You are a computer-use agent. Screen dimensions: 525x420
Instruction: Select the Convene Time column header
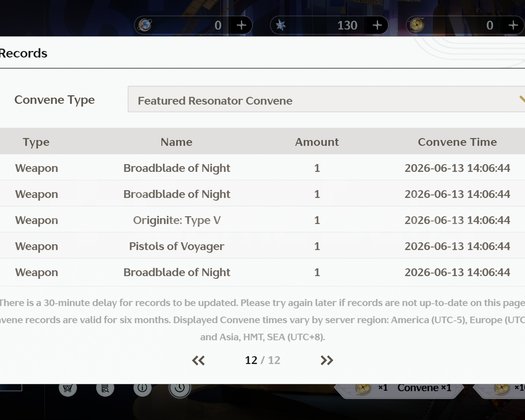click(457, 142)
